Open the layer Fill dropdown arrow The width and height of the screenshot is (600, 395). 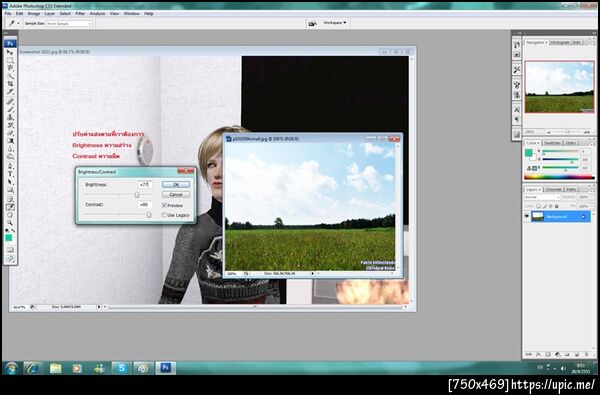click(x=592, y=206)
